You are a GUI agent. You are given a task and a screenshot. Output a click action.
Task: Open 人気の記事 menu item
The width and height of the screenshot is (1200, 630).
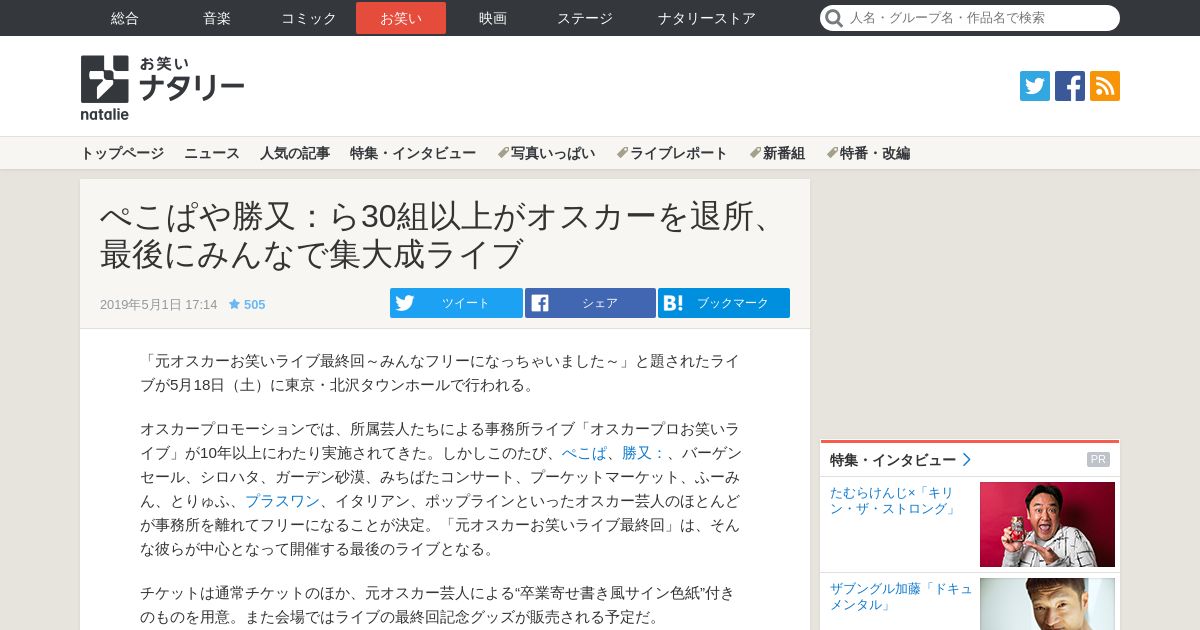coord(295,153)
